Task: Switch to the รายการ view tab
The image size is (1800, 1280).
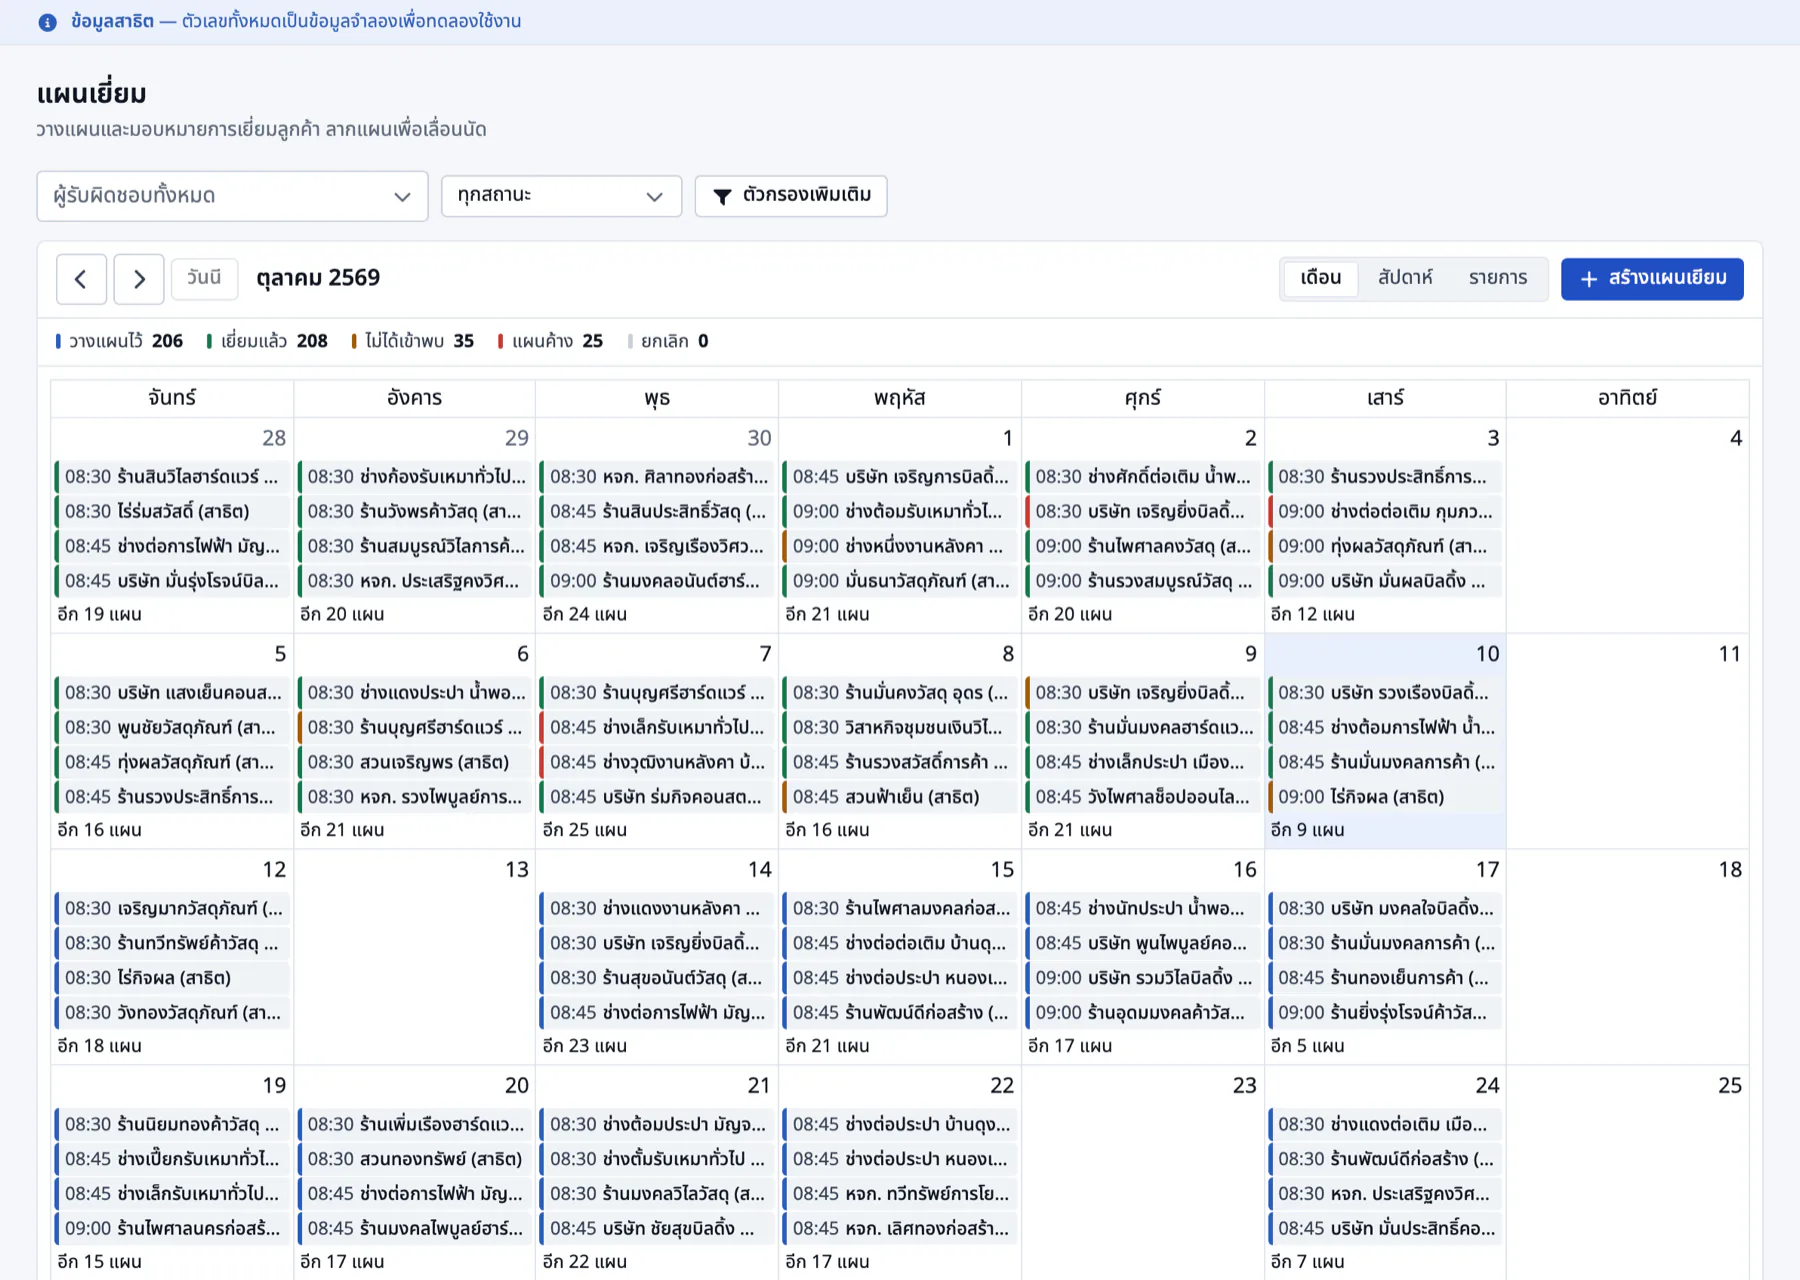Action: coord(1497,278)
